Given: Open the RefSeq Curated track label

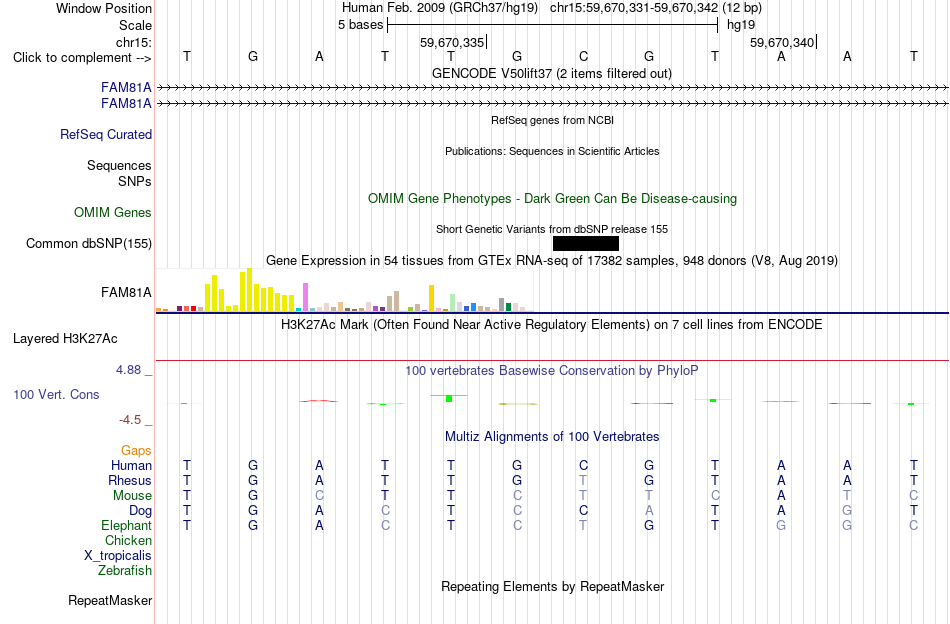Looking at the screenshot, I should click(x=105, y=134).
